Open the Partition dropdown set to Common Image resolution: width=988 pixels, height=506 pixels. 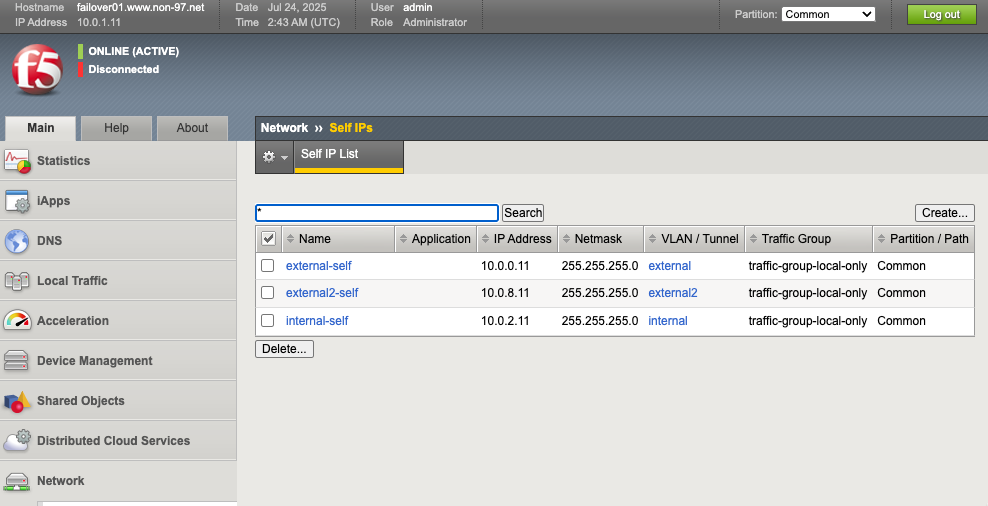click(x=828, y=14)
